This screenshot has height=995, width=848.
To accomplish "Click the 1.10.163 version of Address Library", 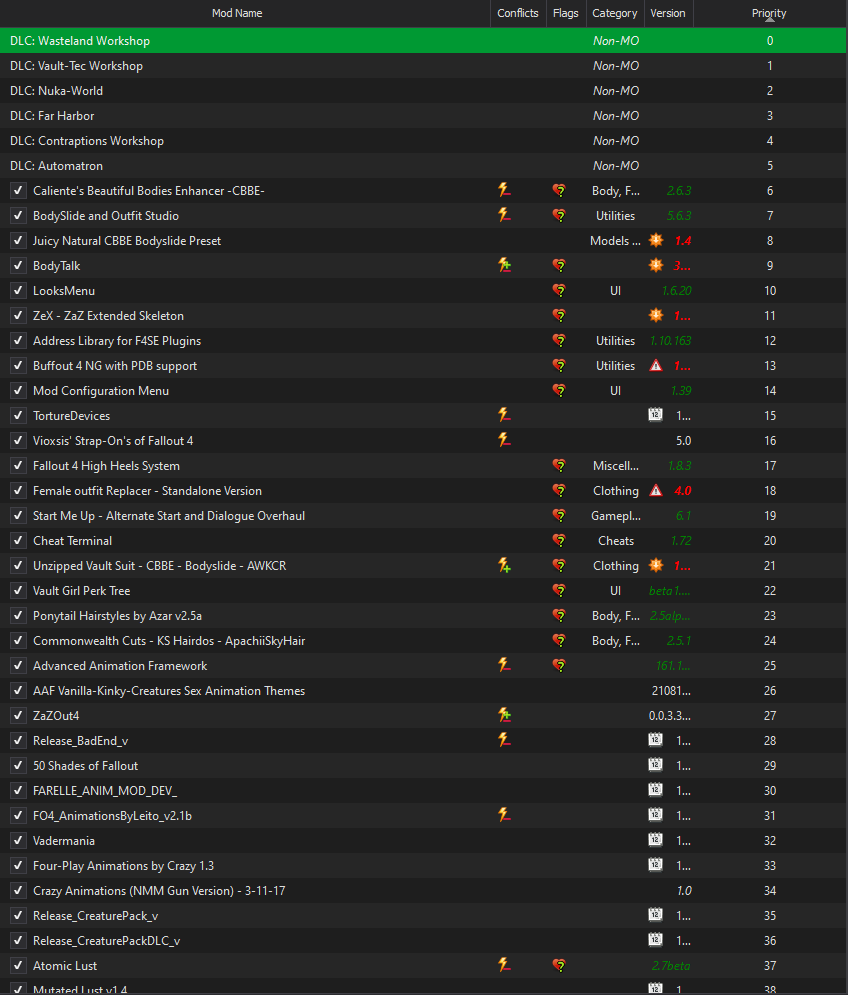I will pyautogui.click(x=670, y=341).
